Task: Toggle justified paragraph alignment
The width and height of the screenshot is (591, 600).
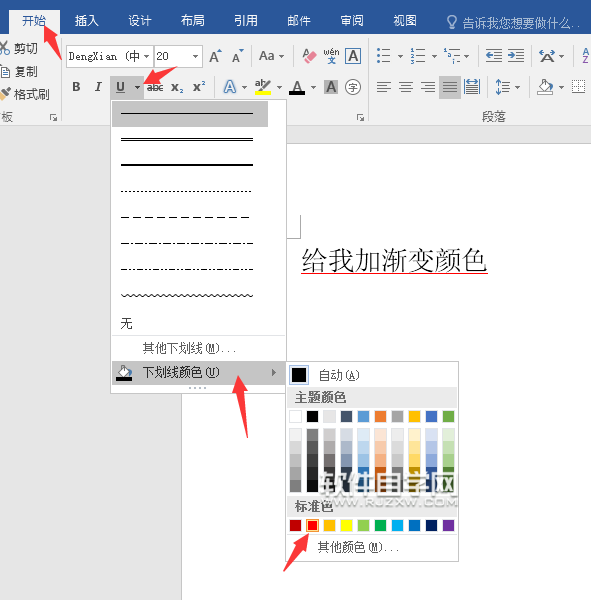Action: pos(450,87)
